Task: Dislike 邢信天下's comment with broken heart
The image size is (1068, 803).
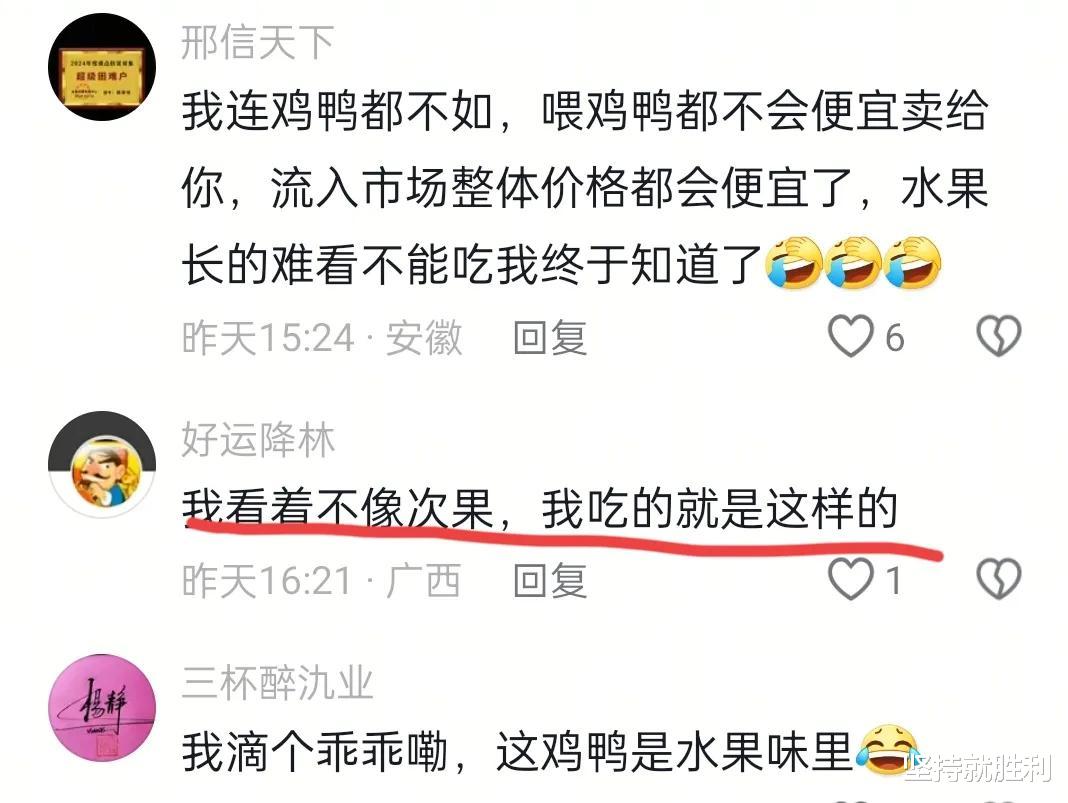Action: (x=999, y=336)
